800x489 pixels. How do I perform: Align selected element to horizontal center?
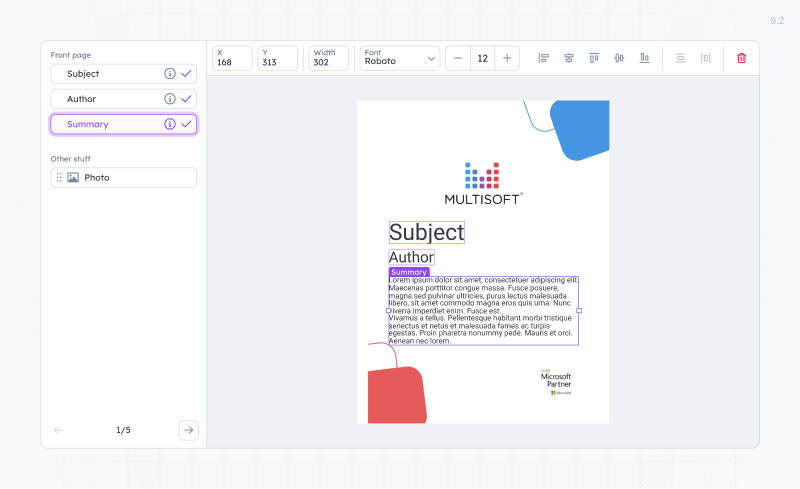point(568,58)
